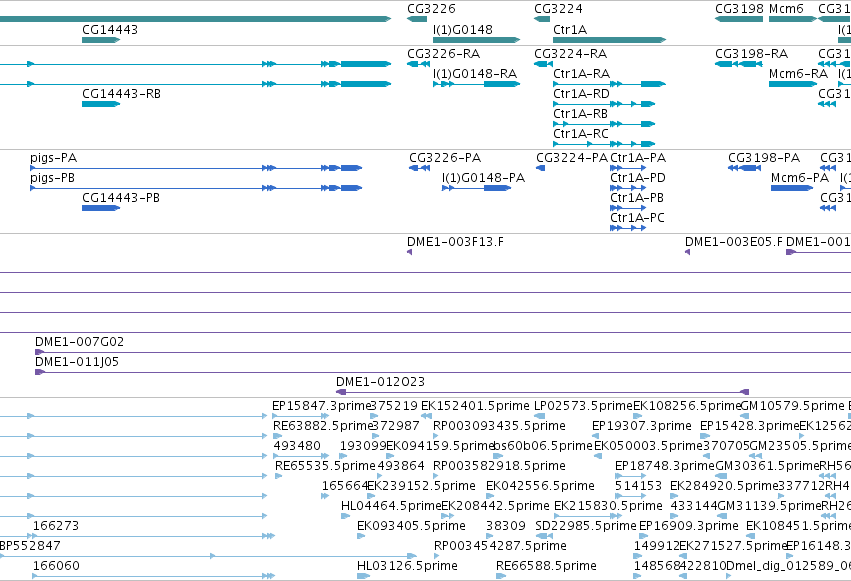The width and height of the screenshot is (851, 581).
Task: Select EST EP15847.3prime
Action: coord(321,406)
